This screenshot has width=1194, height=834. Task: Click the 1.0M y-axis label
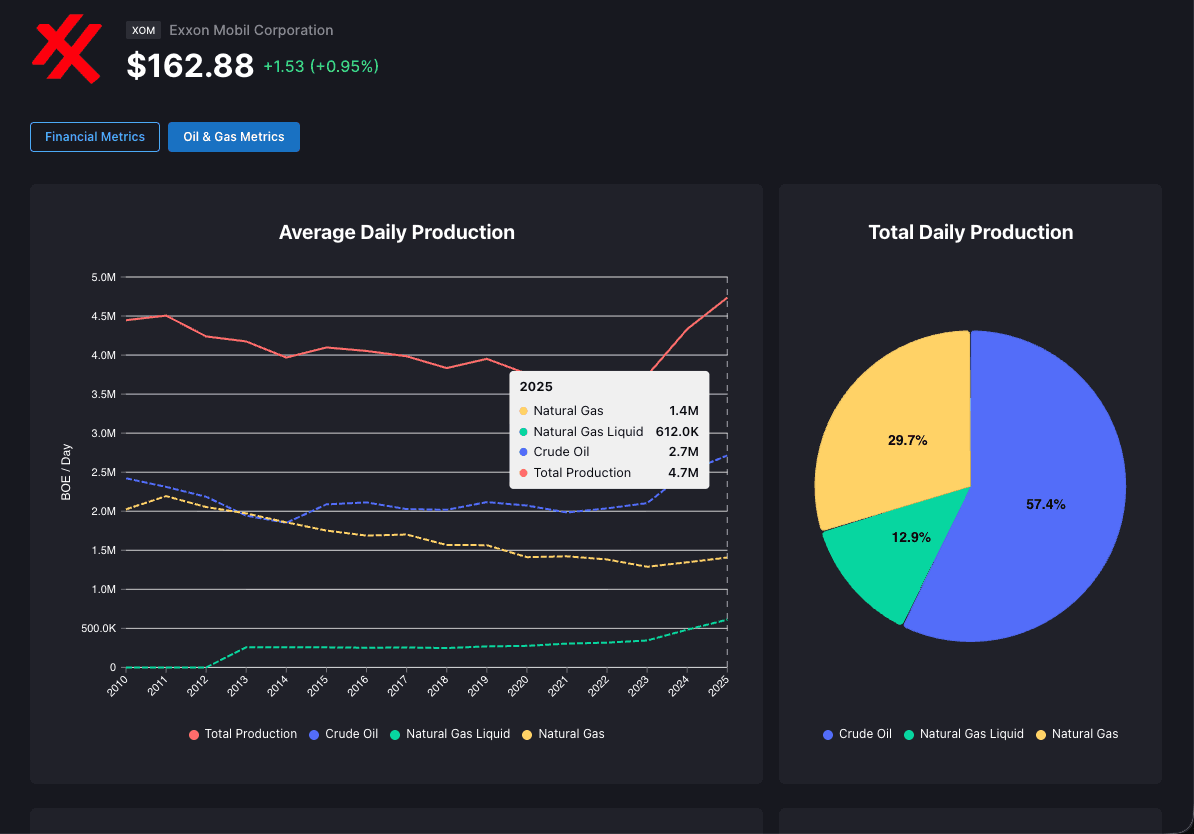coord(104,590)
